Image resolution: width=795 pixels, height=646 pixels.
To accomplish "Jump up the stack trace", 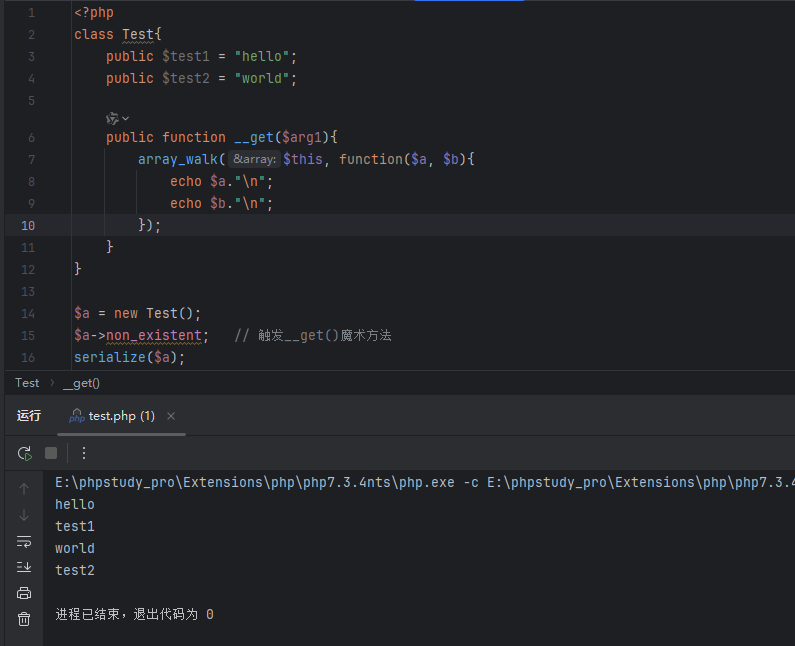I will click(24, 489).
